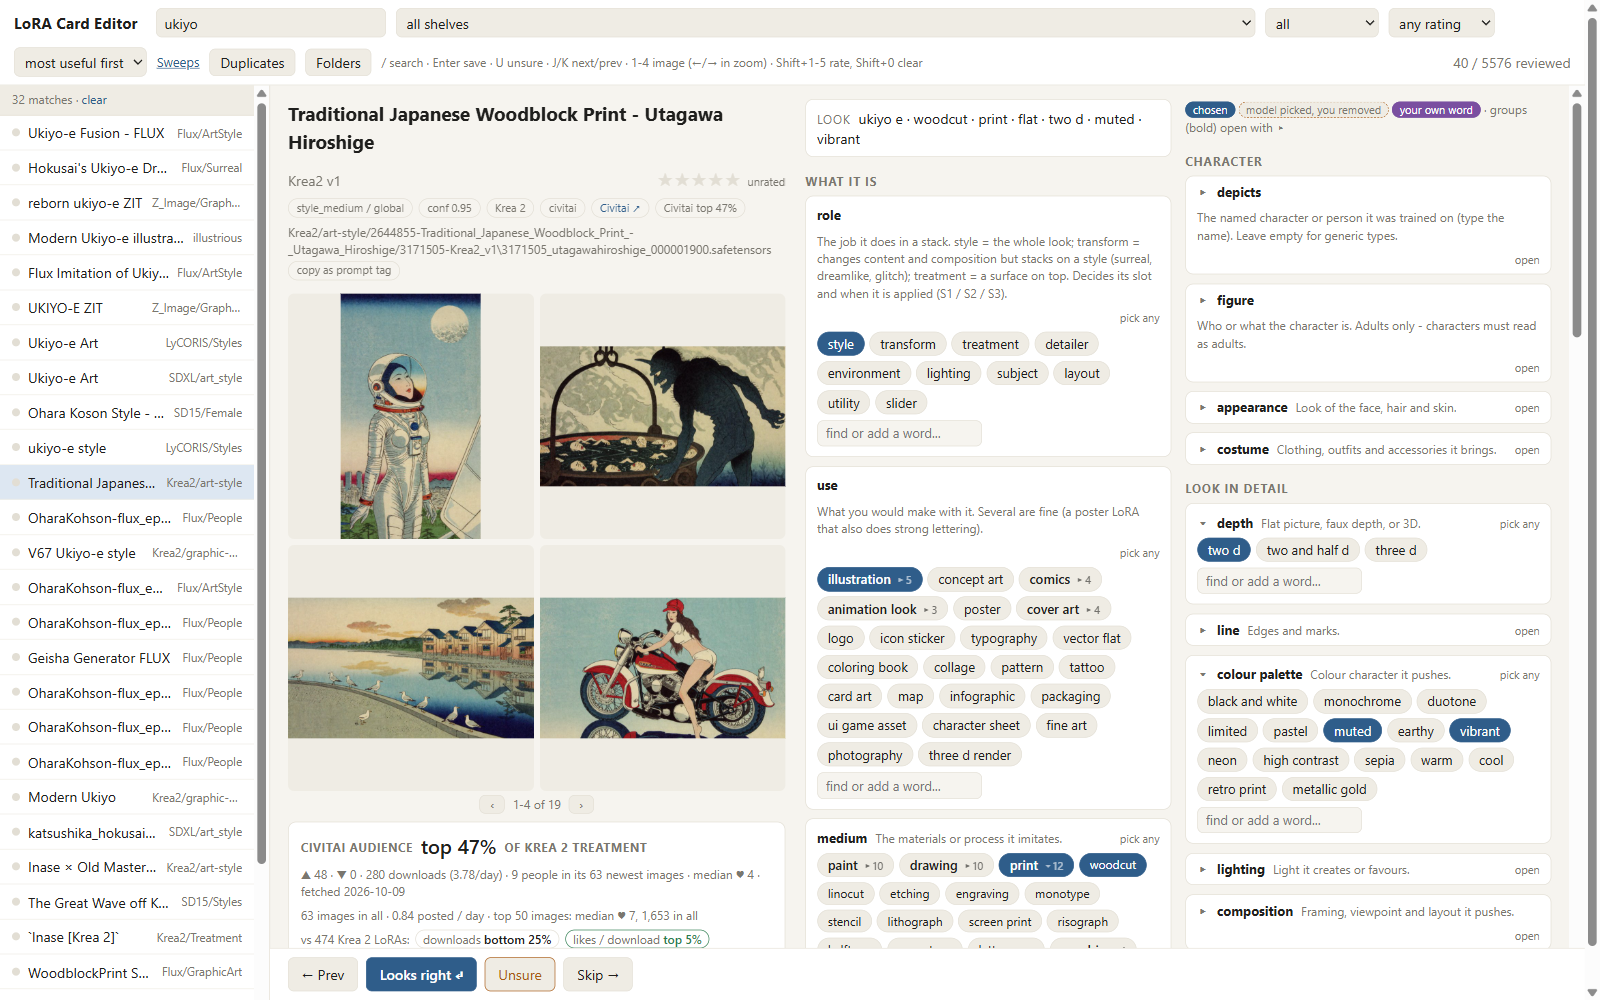This screenshot has width=1600, height=1000.
Task: Click the Folders button
Action: tap(338, 62)
